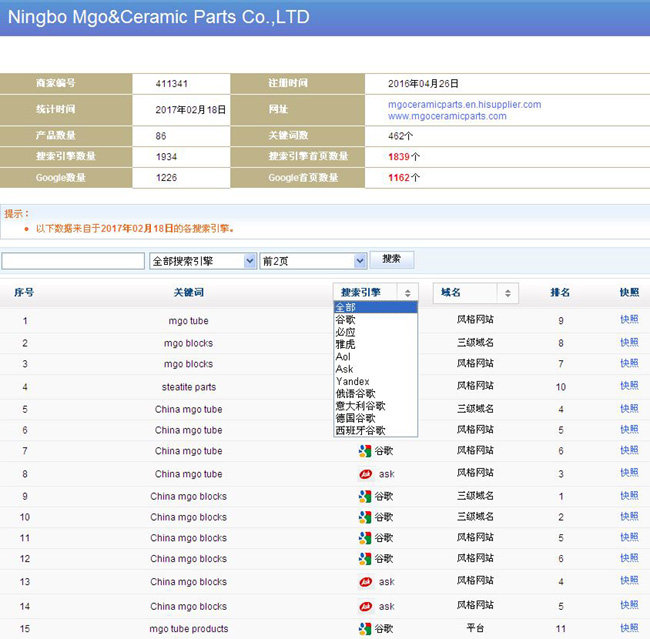This screenshot has width=650, height=639.
Task: Select 意大利谷歌 in the engine list
Action: [375, 406]
